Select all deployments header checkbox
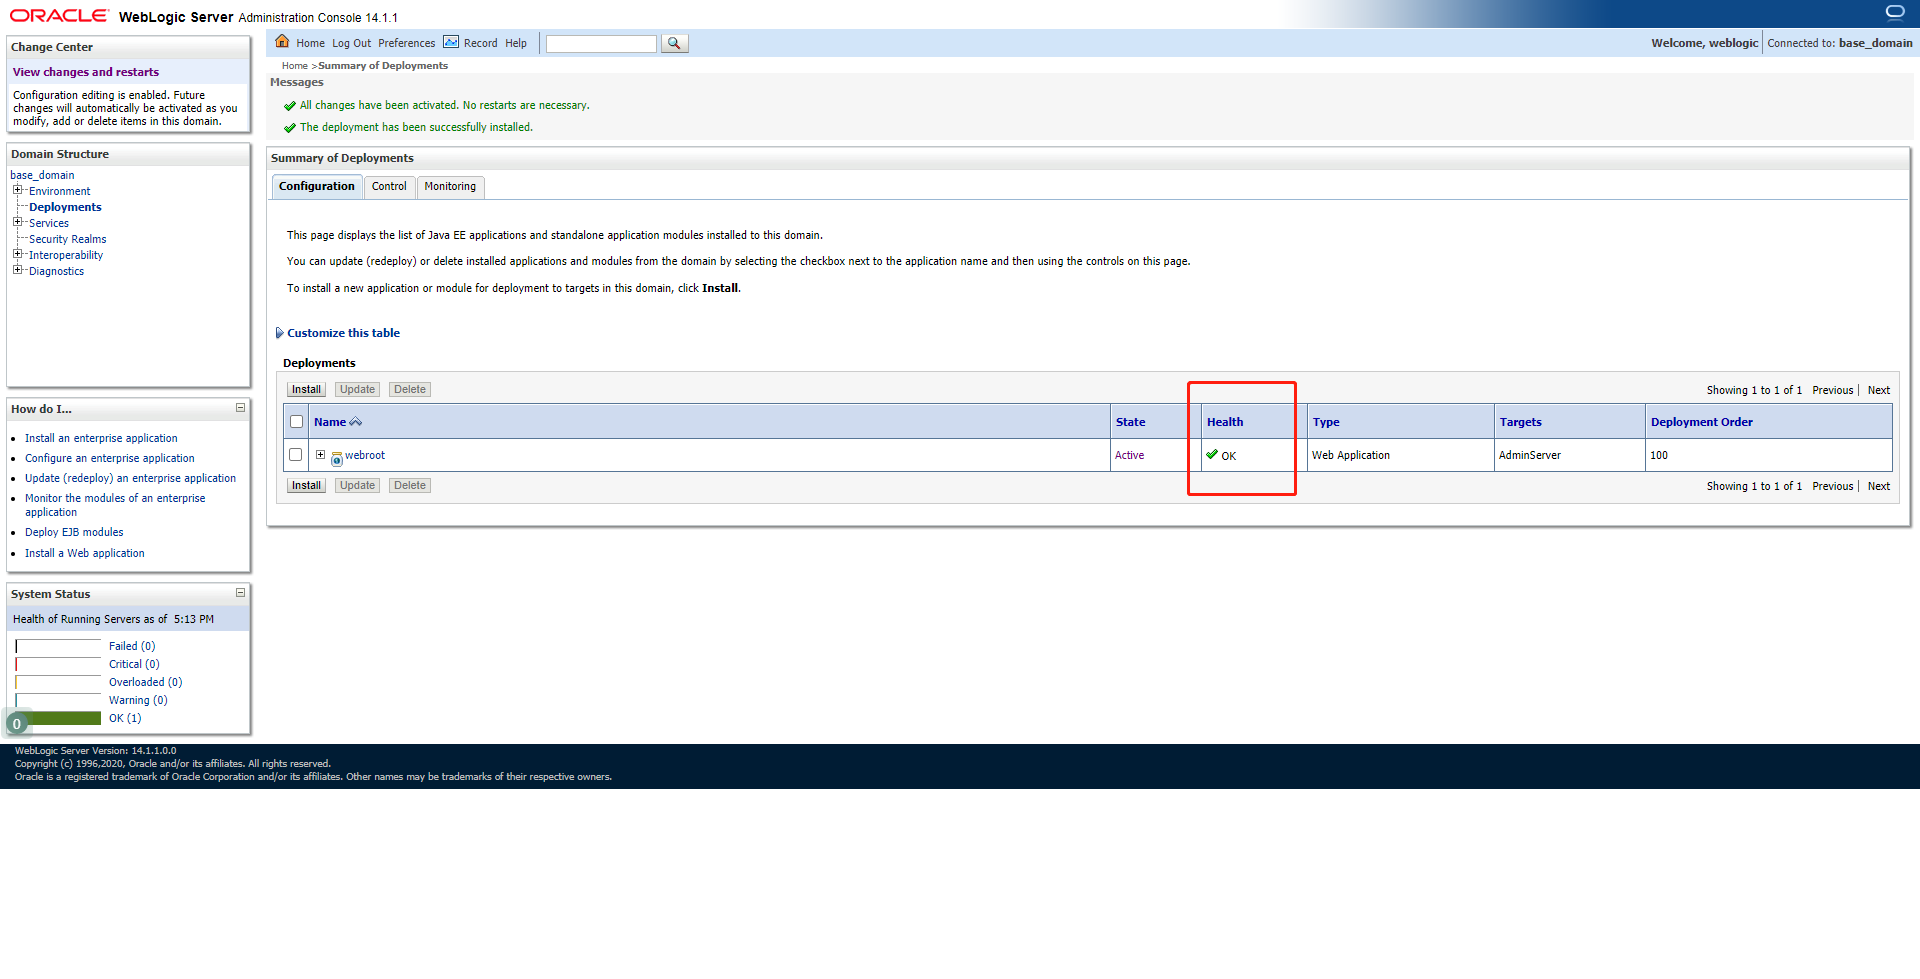This screenshot has width=1920, height=979. [296, 422]
